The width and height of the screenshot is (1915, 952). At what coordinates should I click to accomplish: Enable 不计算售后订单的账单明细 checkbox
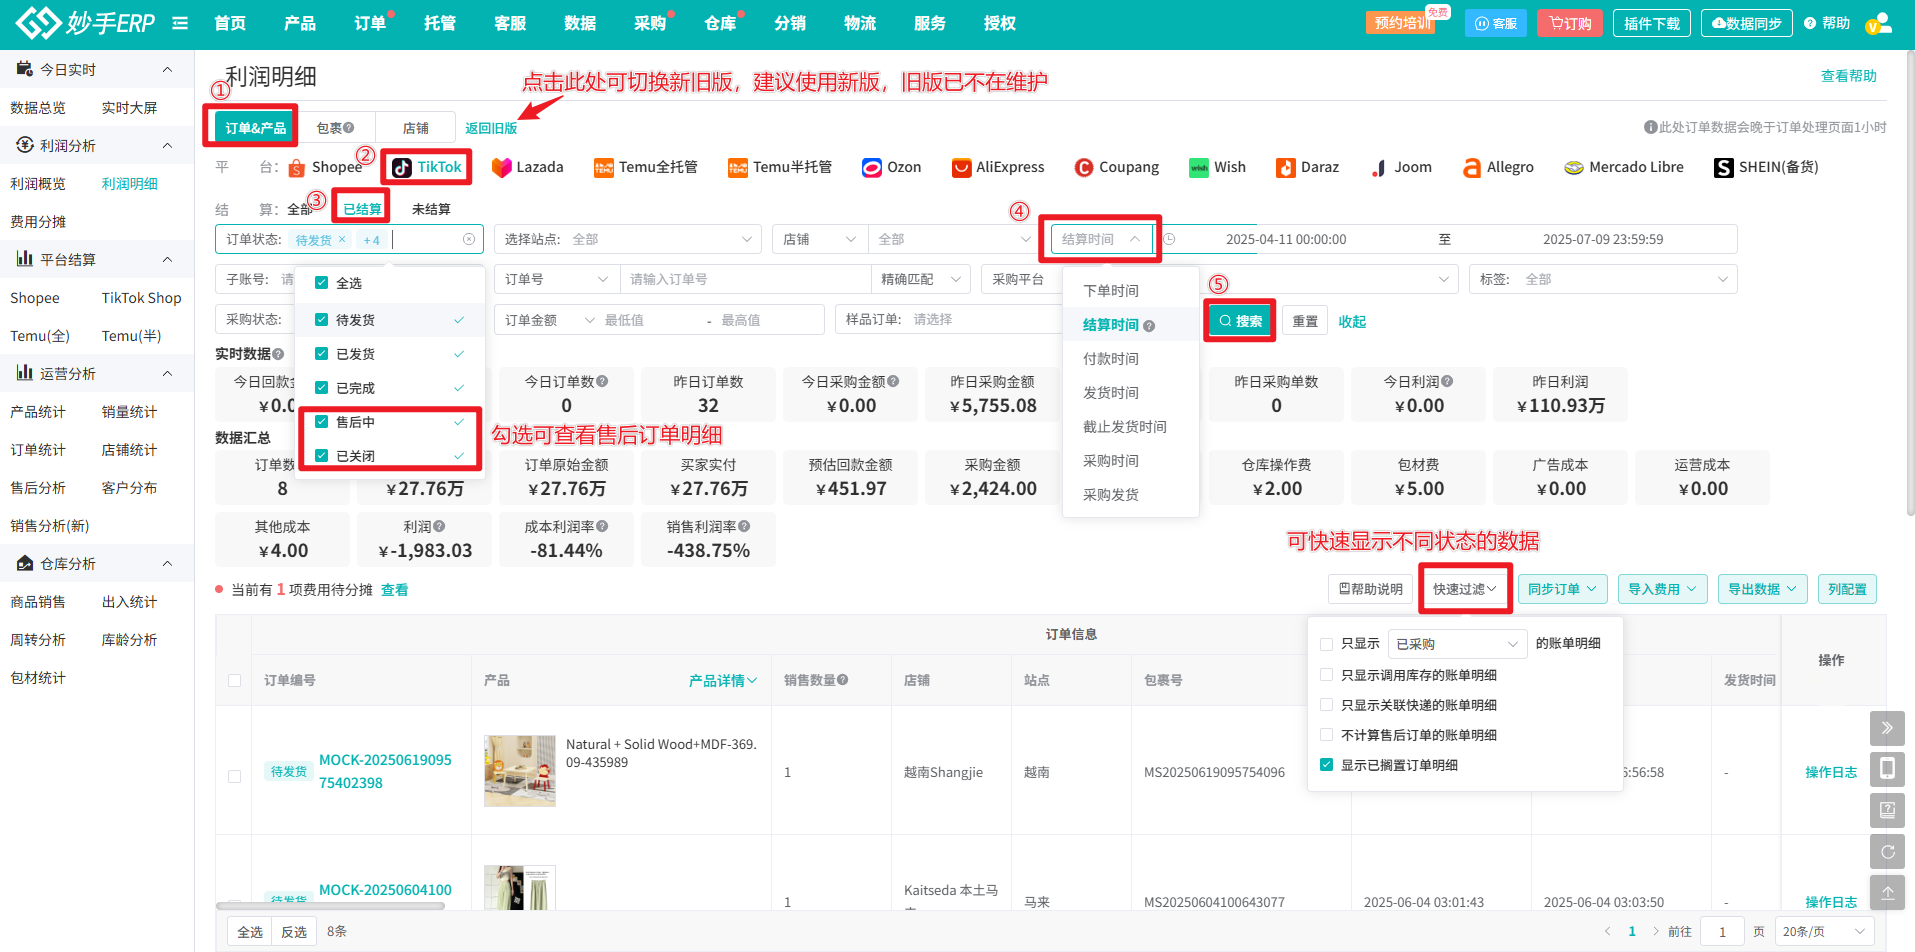[1327, 735]
